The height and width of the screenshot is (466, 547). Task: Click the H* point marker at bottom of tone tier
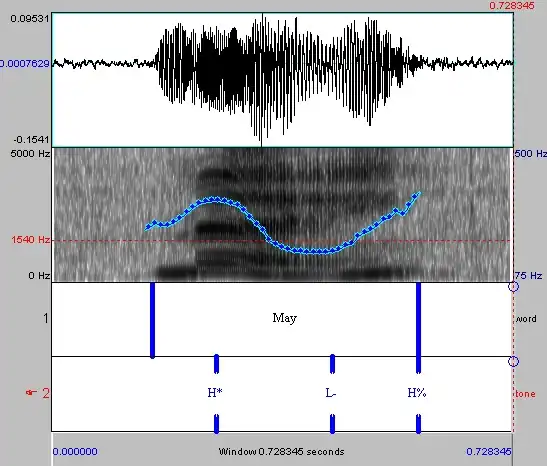216,424
